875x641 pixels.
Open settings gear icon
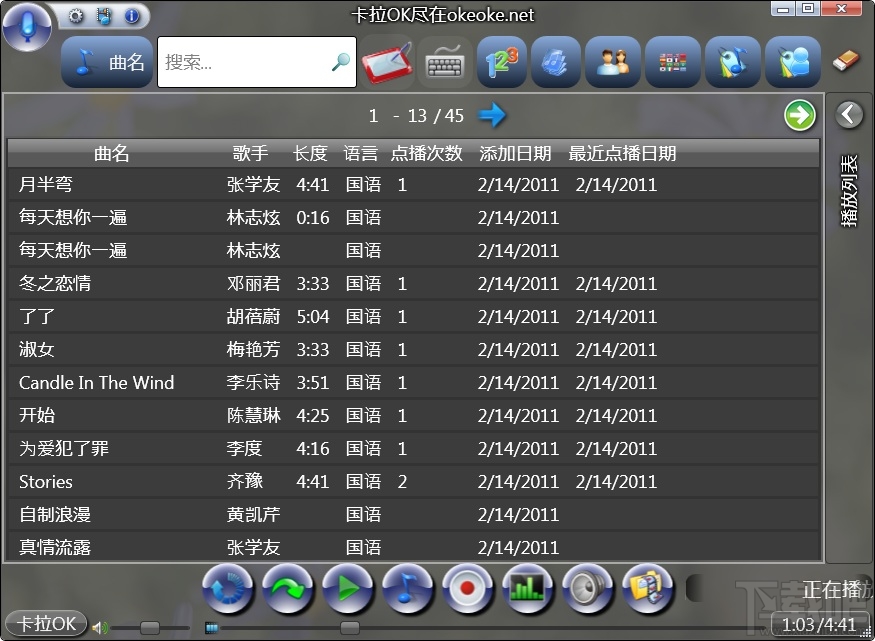[x=76, y=16]
